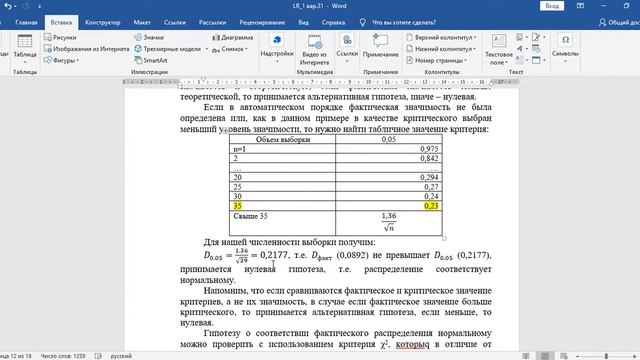Open the Quick Parts express blocks icon

pos(521,37)
